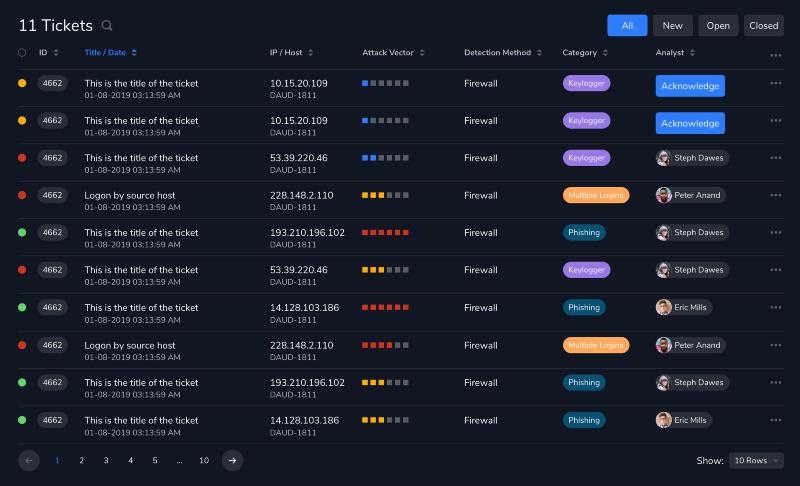Viewport: 800px width, 486px height.
Task: Open column options menu in table header
Action: (x=776, y=55)
